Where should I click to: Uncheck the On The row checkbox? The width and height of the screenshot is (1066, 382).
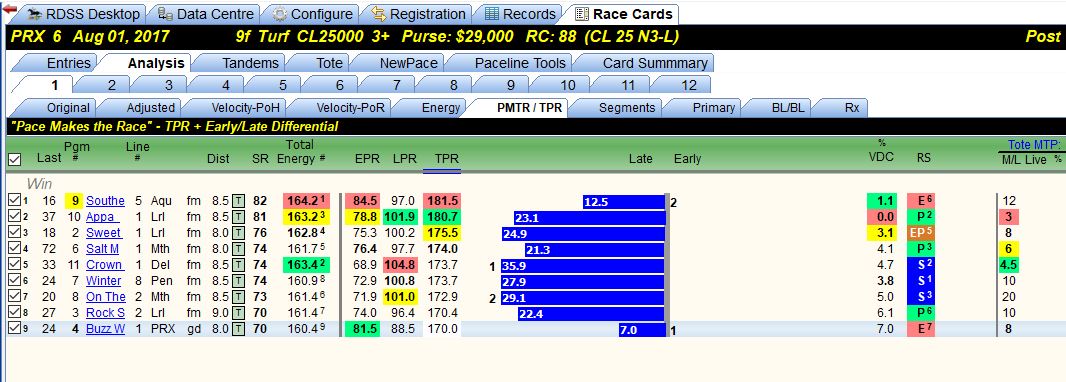tap(14, 297)
